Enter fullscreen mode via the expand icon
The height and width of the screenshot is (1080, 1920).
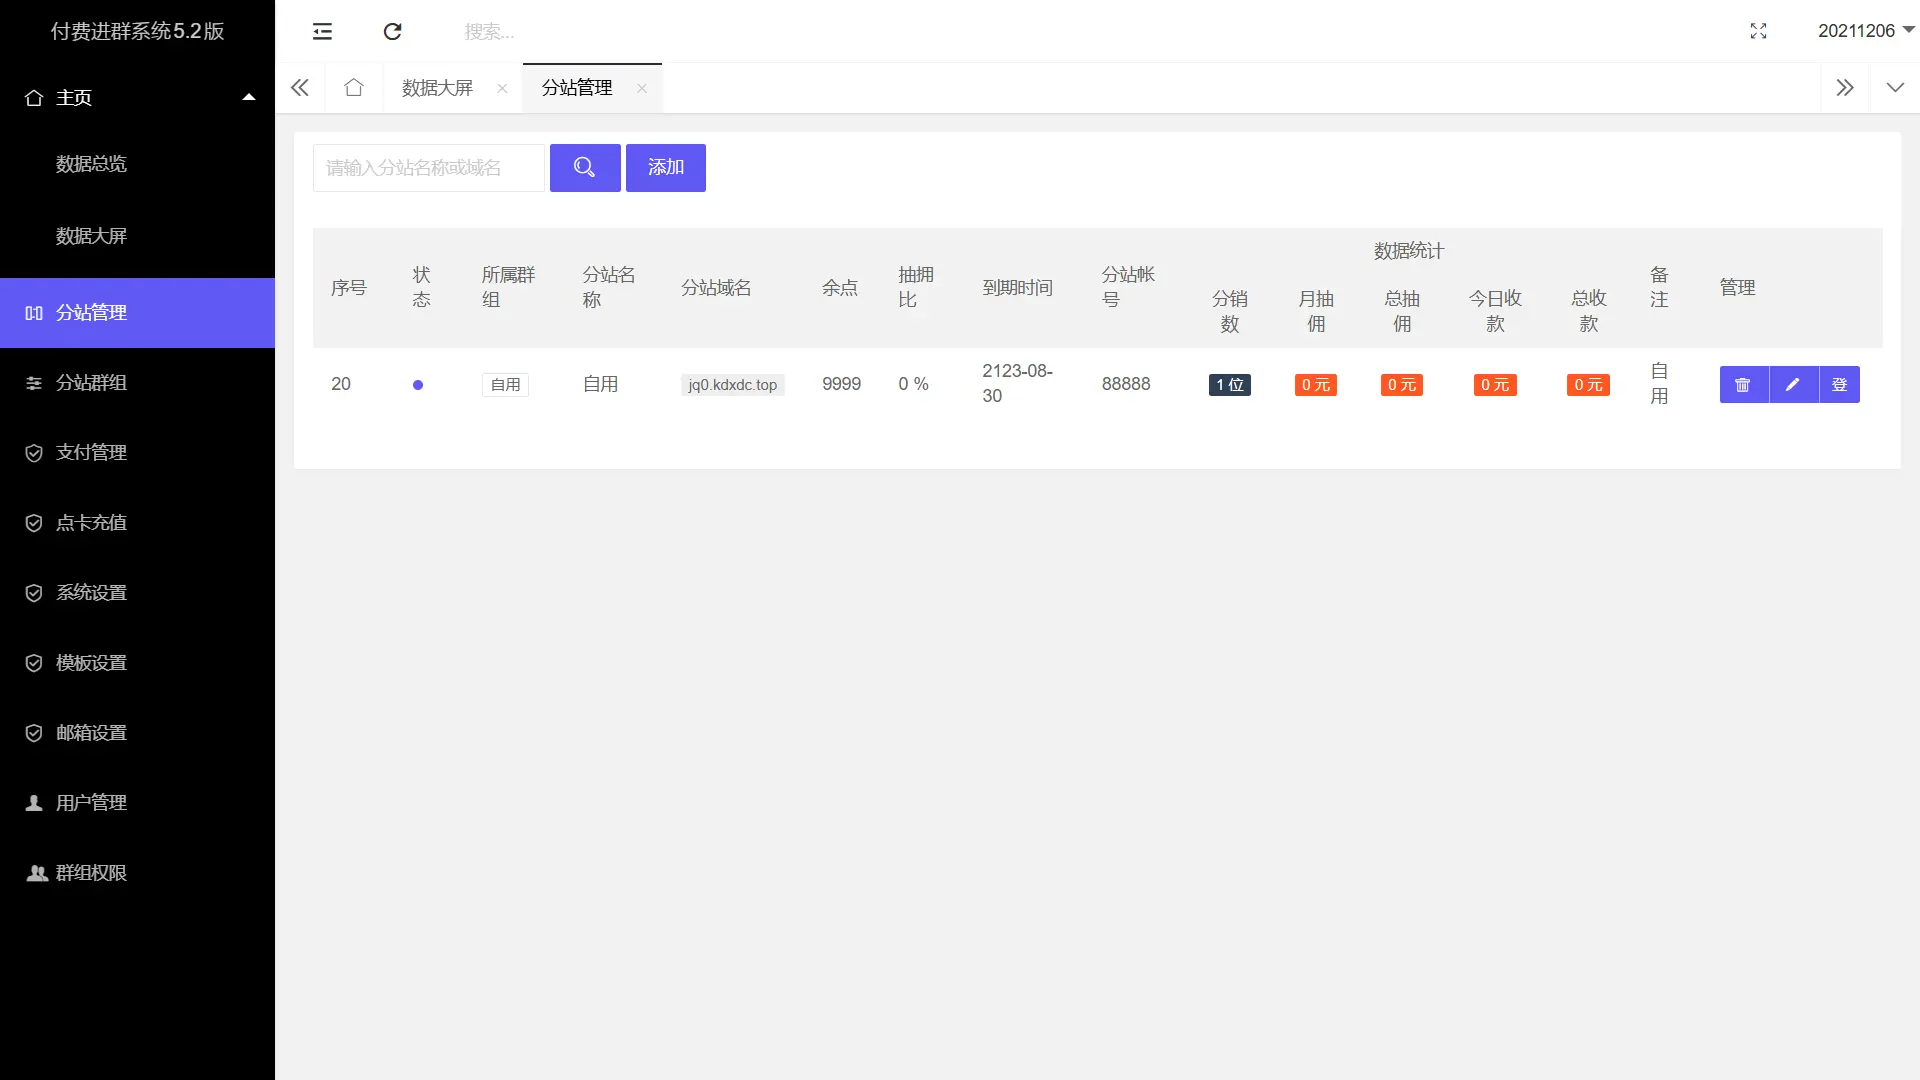(x=1758, y=31)
